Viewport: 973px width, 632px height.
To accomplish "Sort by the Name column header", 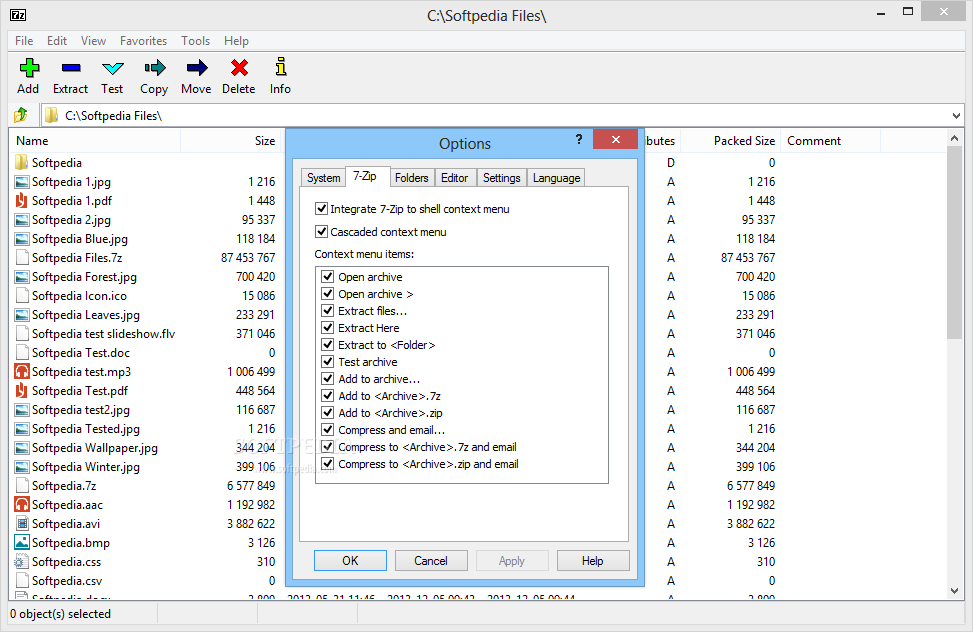I will [95, 141].
